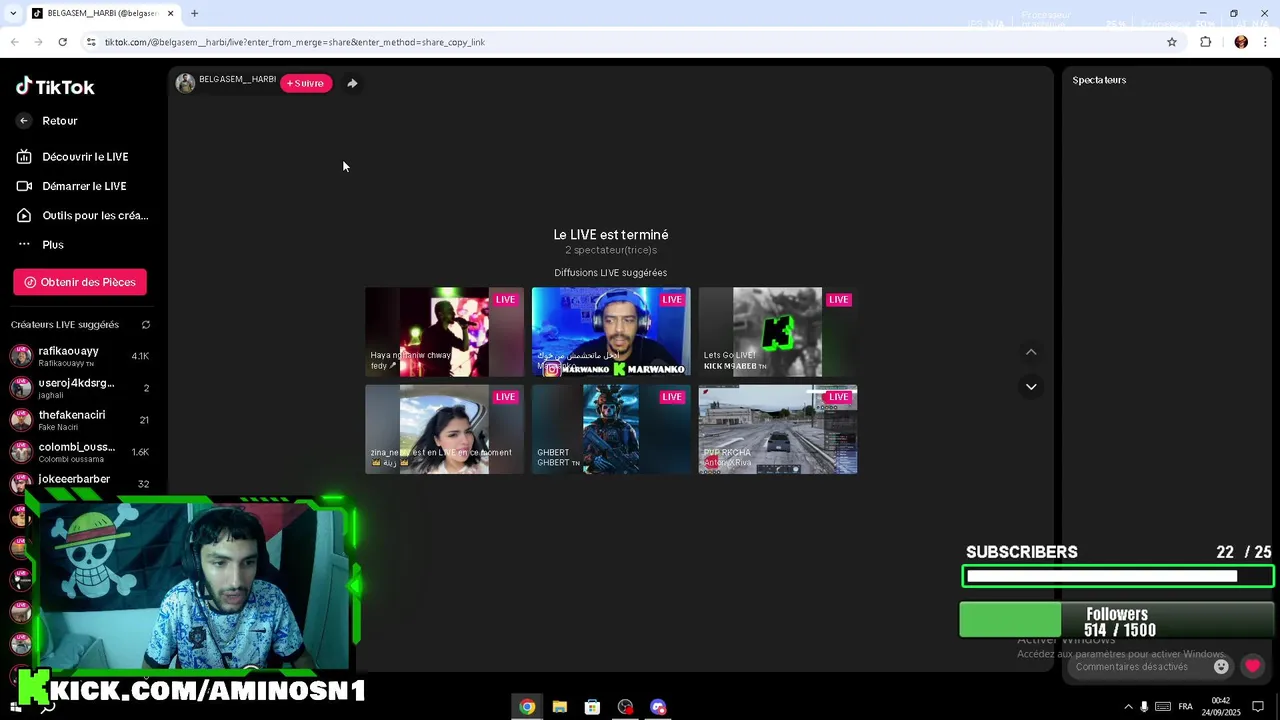Click the Spectateurs panel header

coord(1099,80)
